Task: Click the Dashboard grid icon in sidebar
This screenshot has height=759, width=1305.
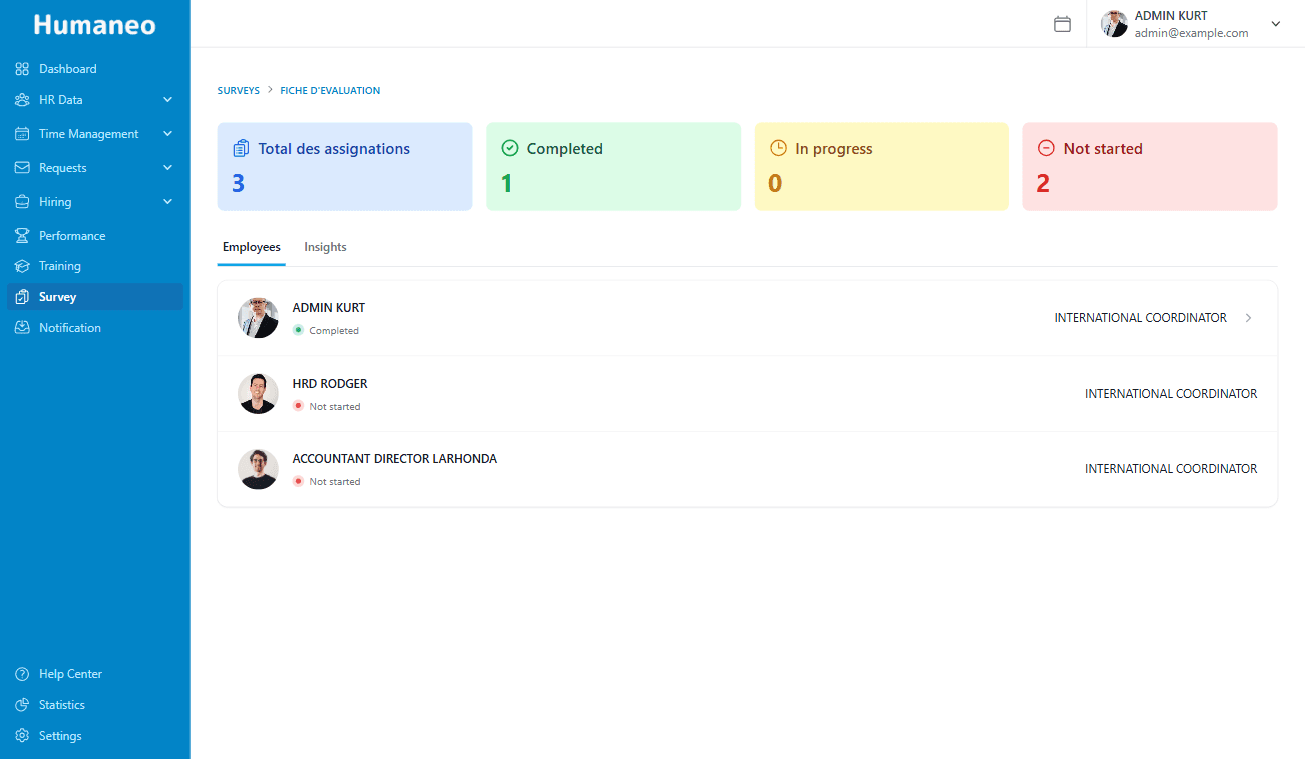Action: point(22,69)
